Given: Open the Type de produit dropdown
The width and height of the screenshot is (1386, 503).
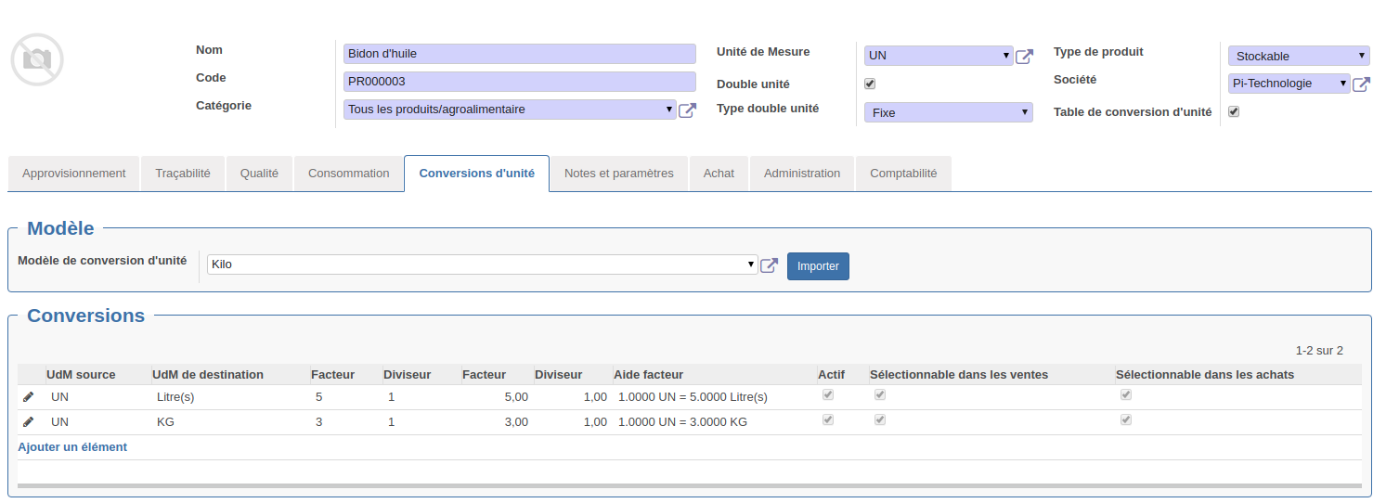Looking at the screenshot, I should click(1298, 56).
